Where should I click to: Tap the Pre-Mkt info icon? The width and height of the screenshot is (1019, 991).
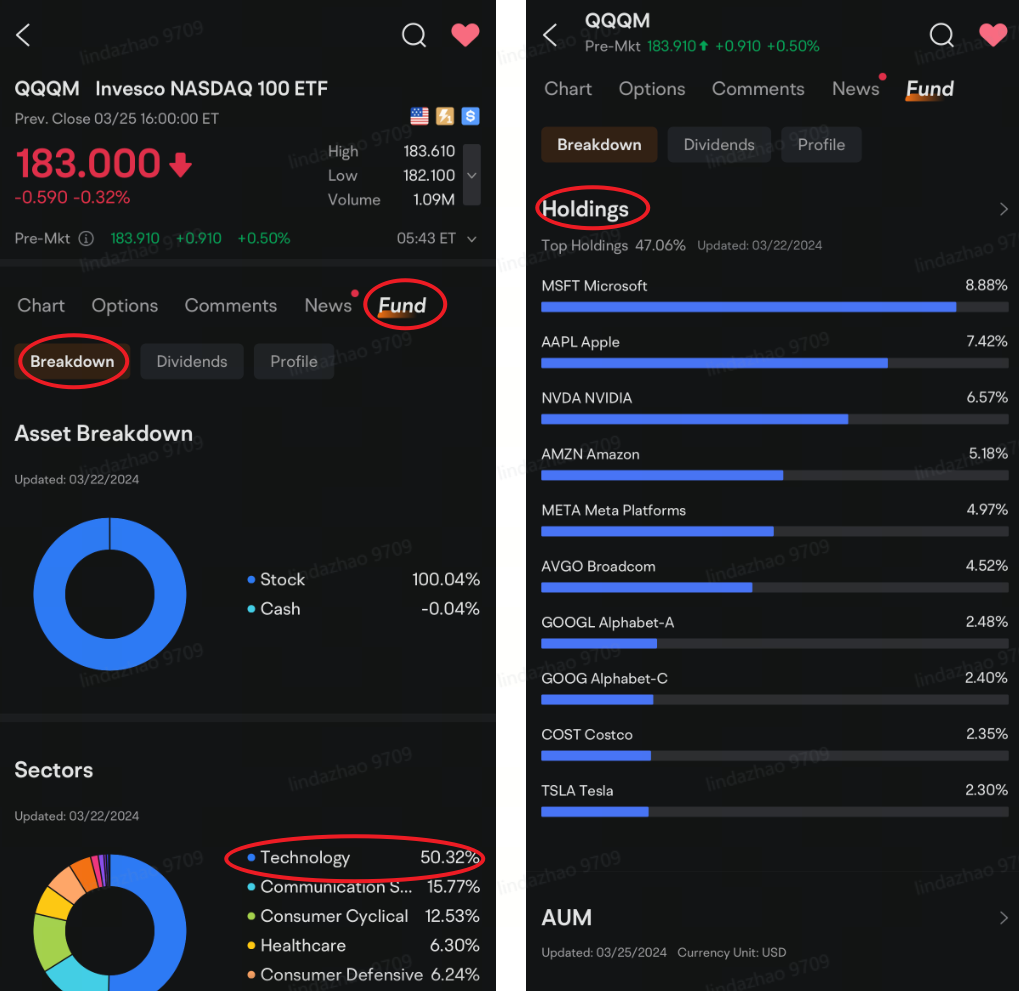(x=86, y=238)
